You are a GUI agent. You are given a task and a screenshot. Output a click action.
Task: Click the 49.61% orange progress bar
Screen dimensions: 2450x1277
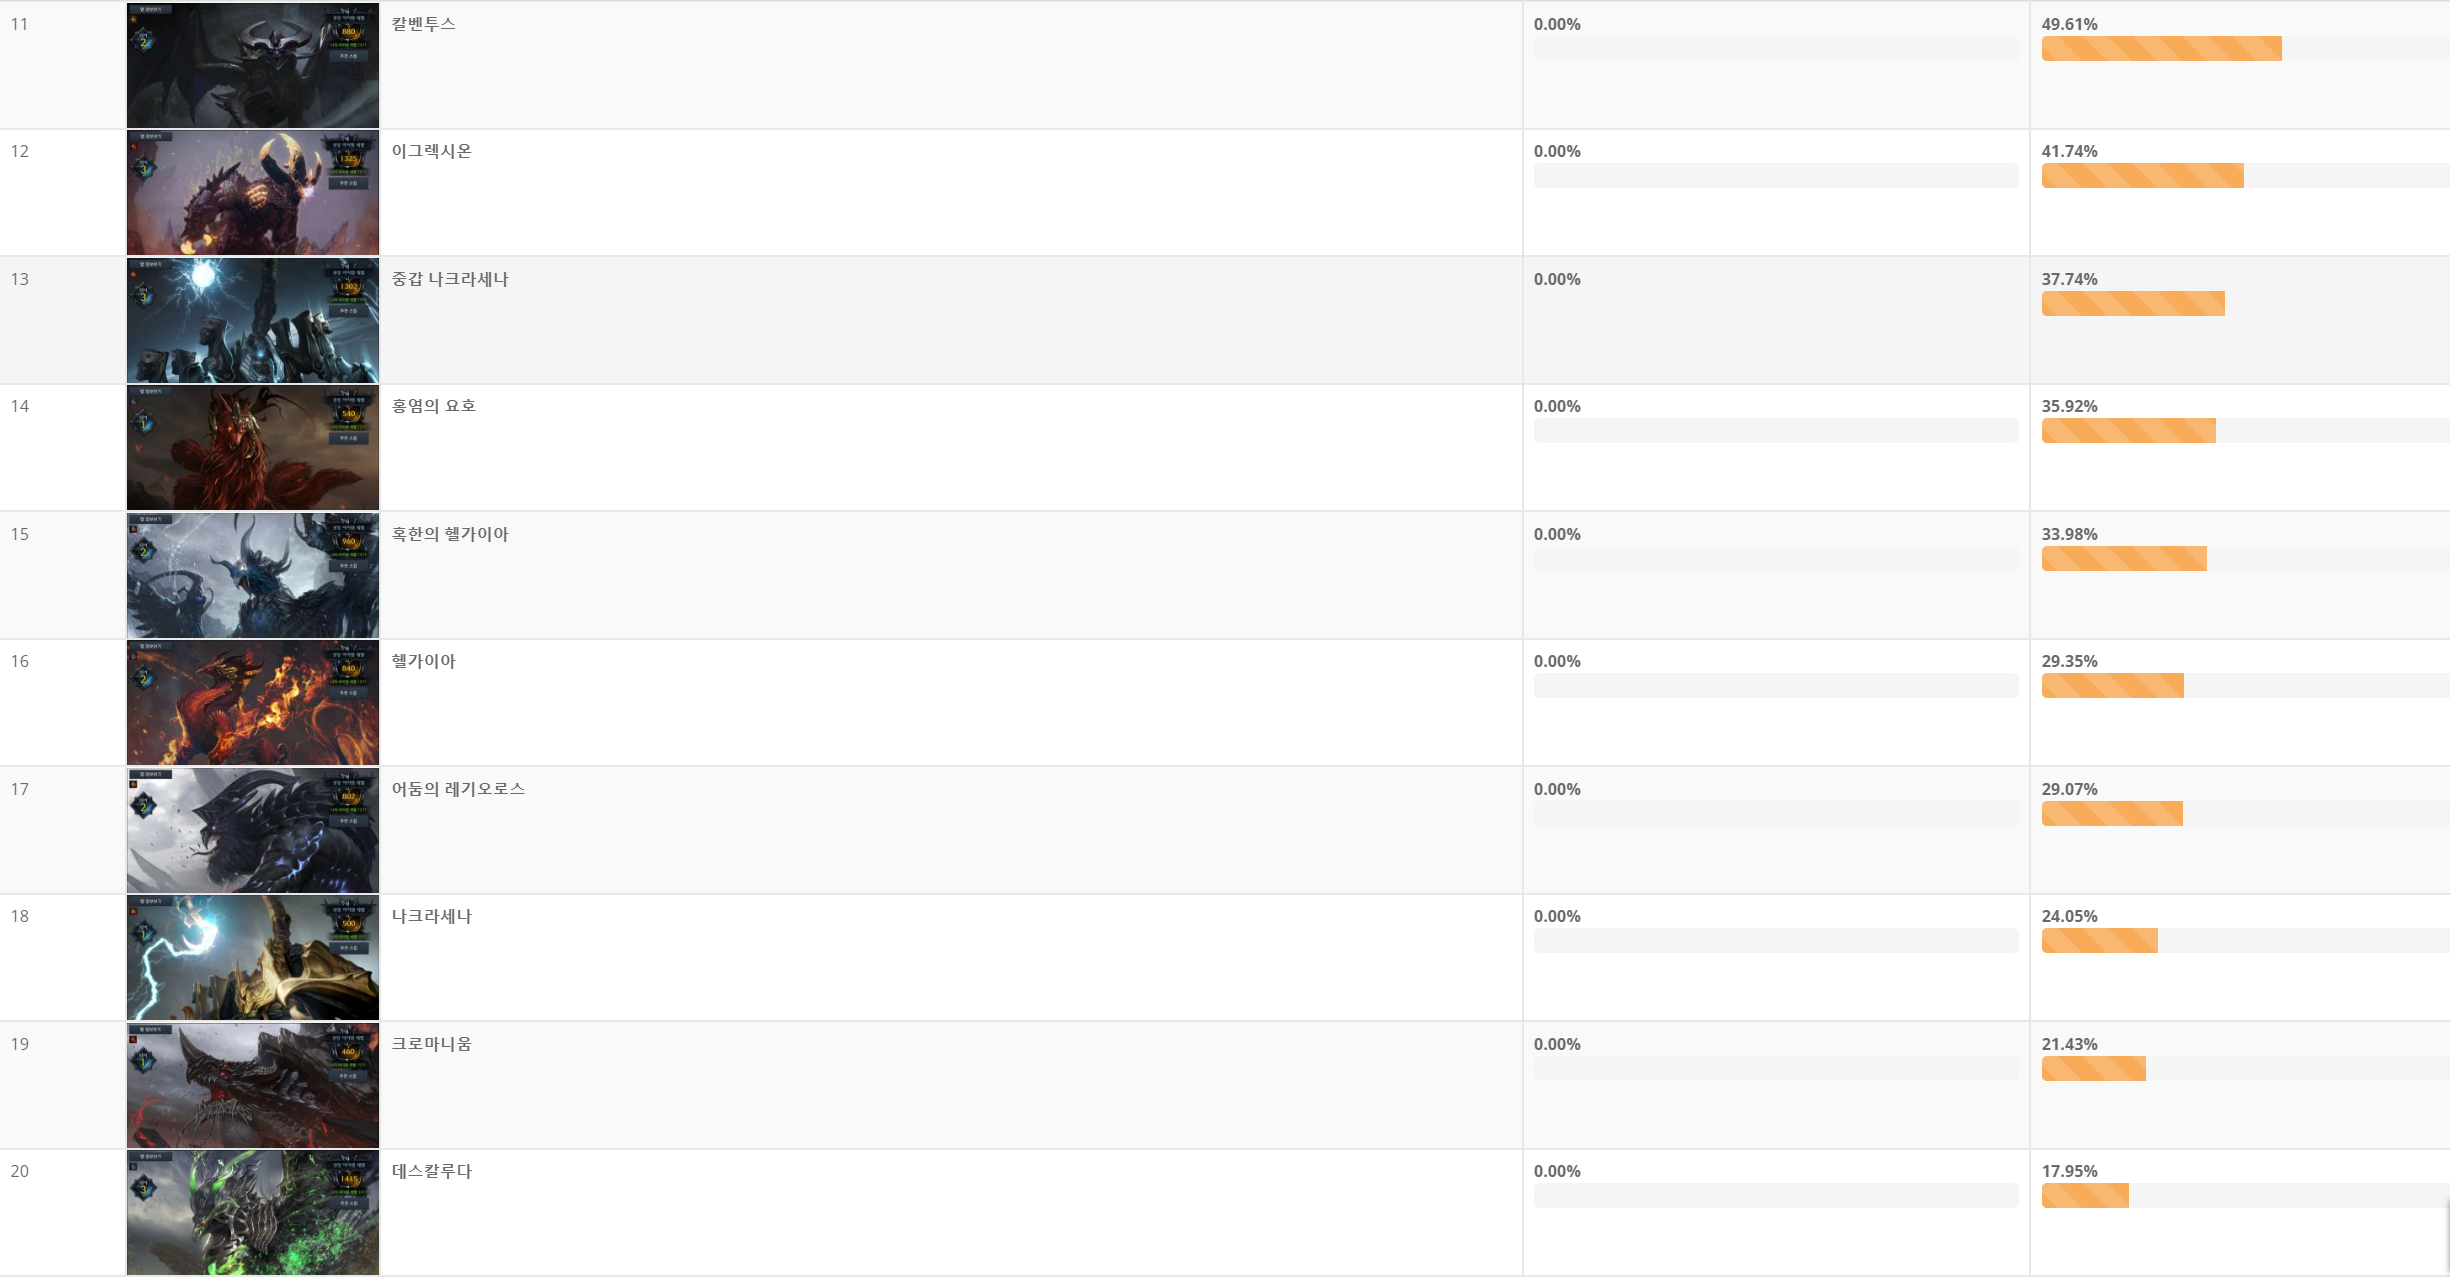tap(2161, 48)
